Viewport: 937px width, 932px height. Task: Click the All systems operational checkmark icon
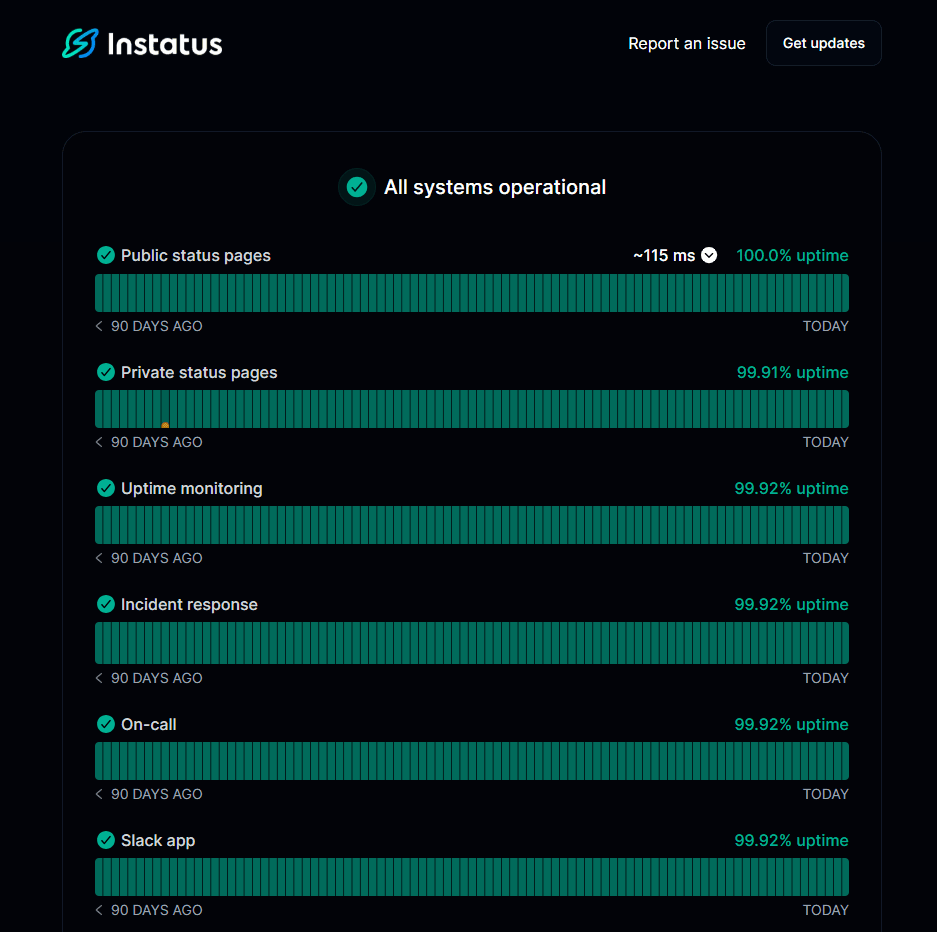(x=356, y=187)
